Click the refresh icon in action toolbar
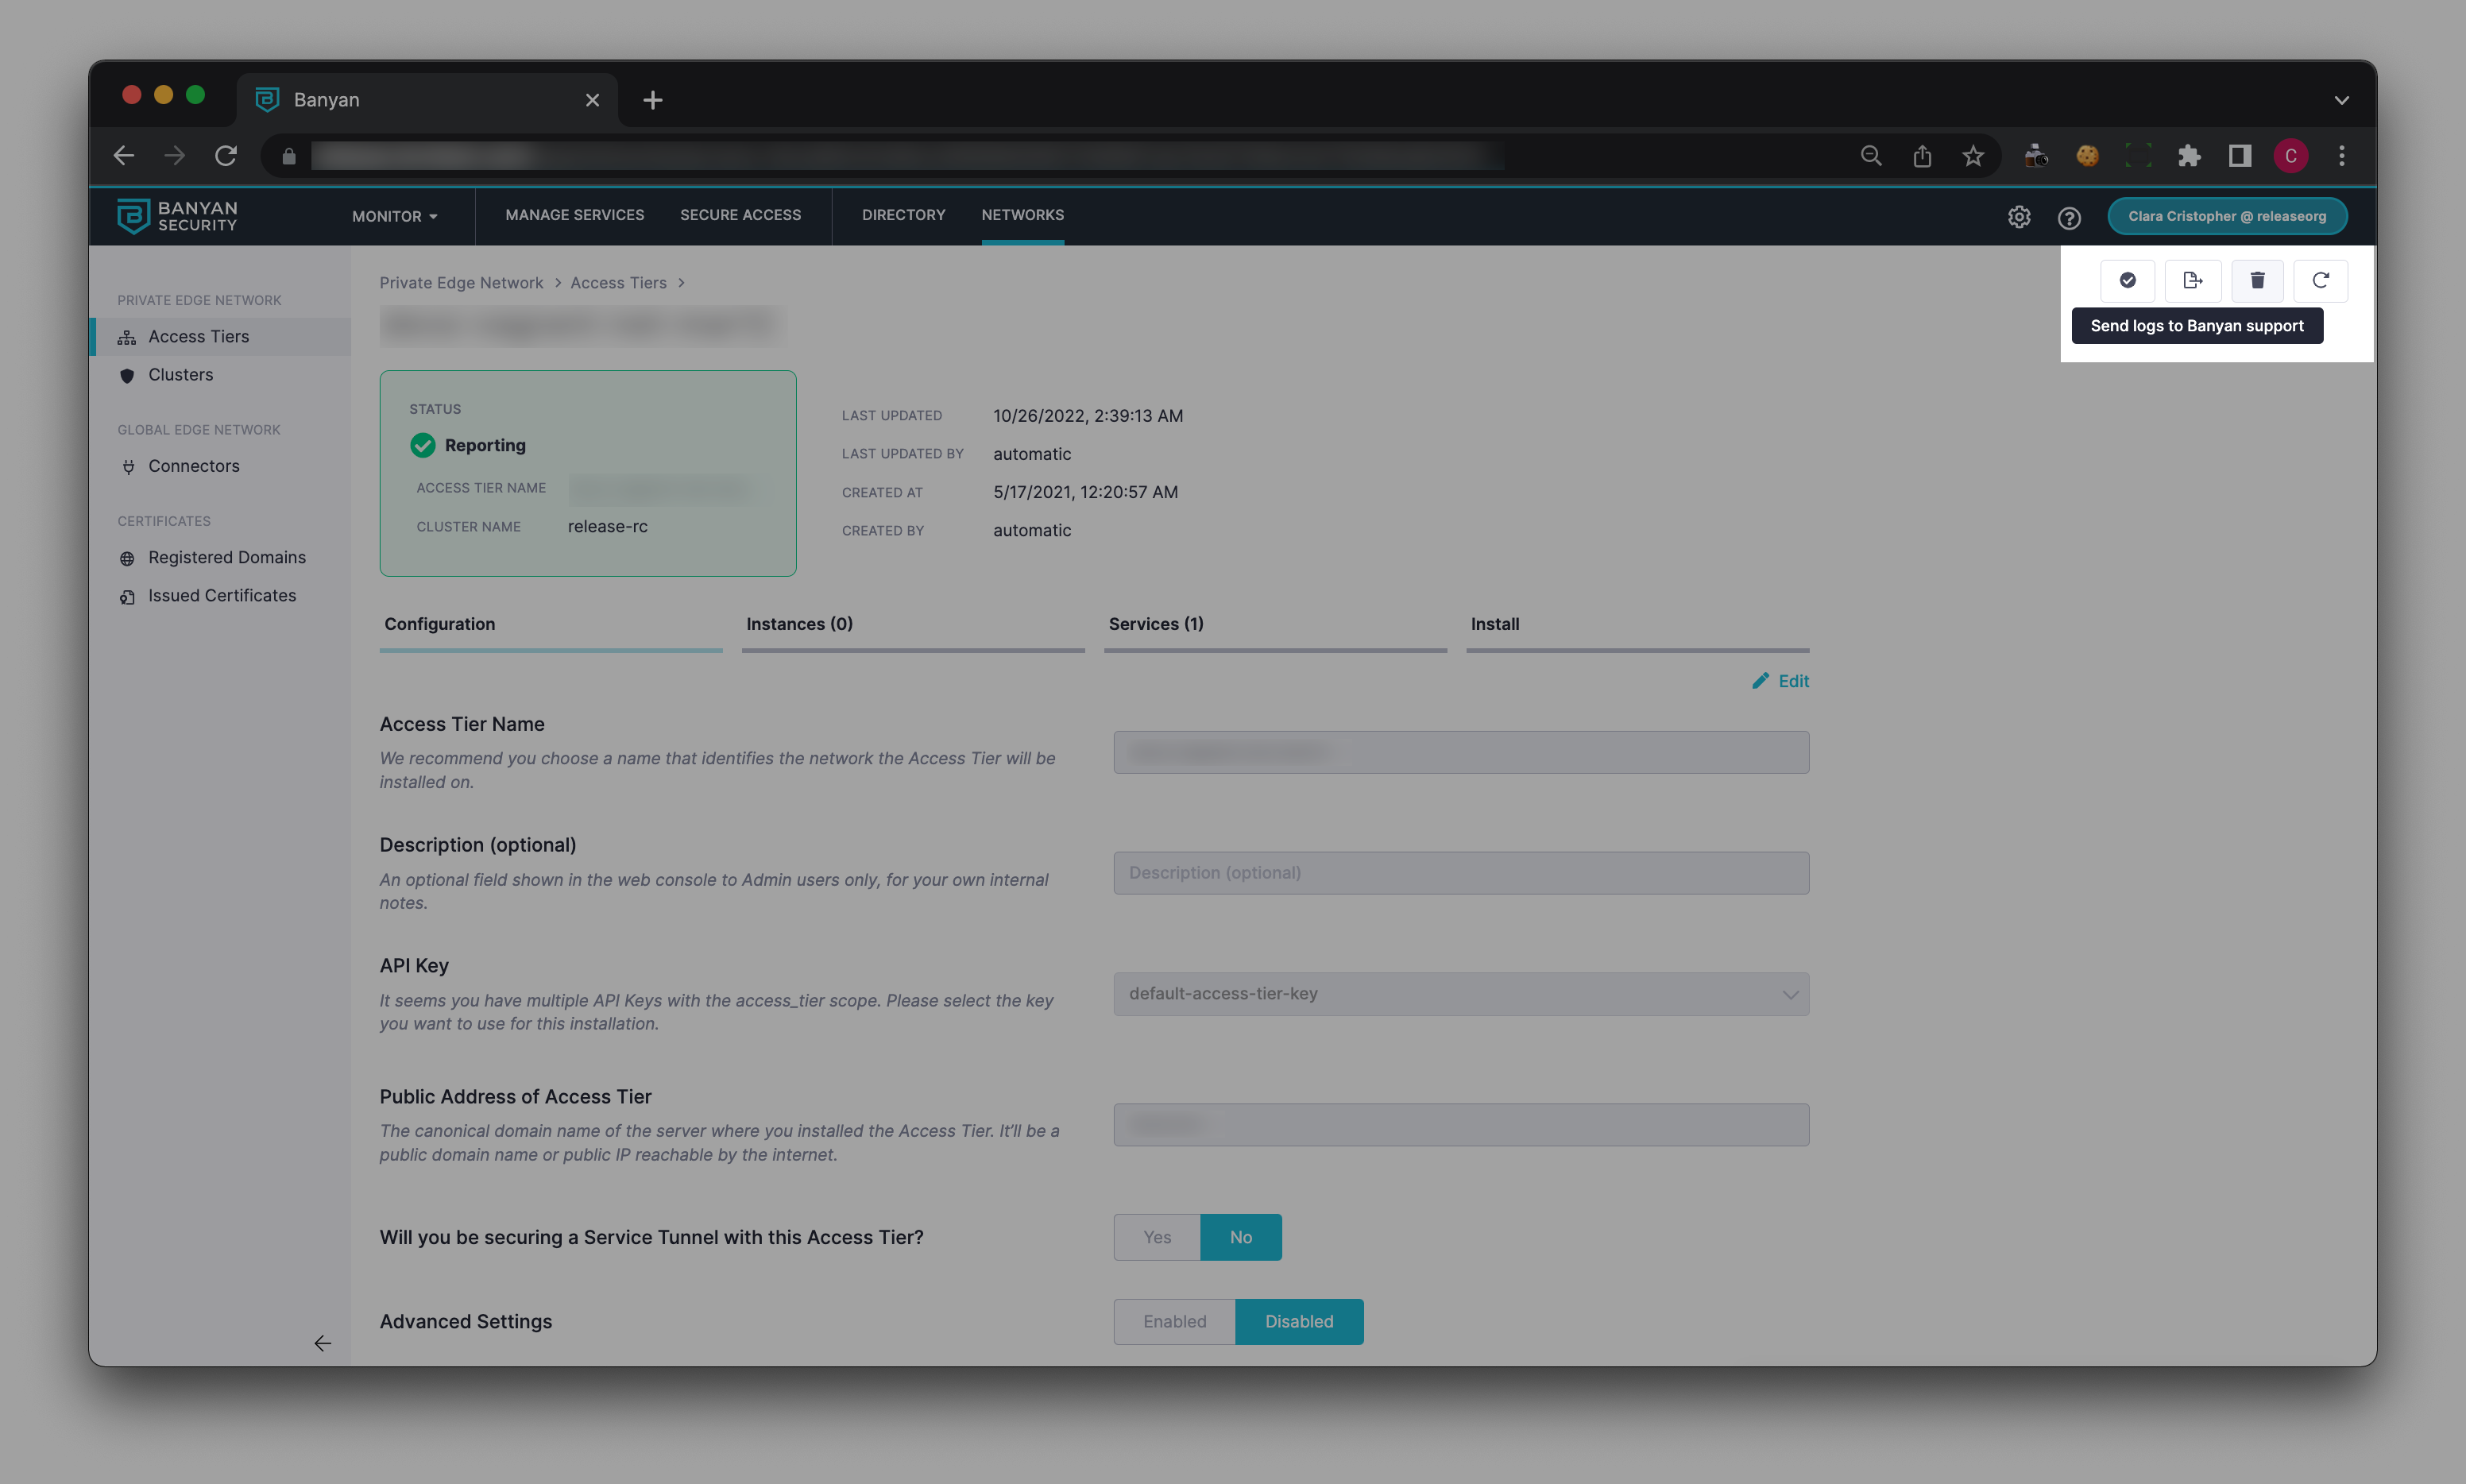2466x1484 pixels. click(2320, 280)
